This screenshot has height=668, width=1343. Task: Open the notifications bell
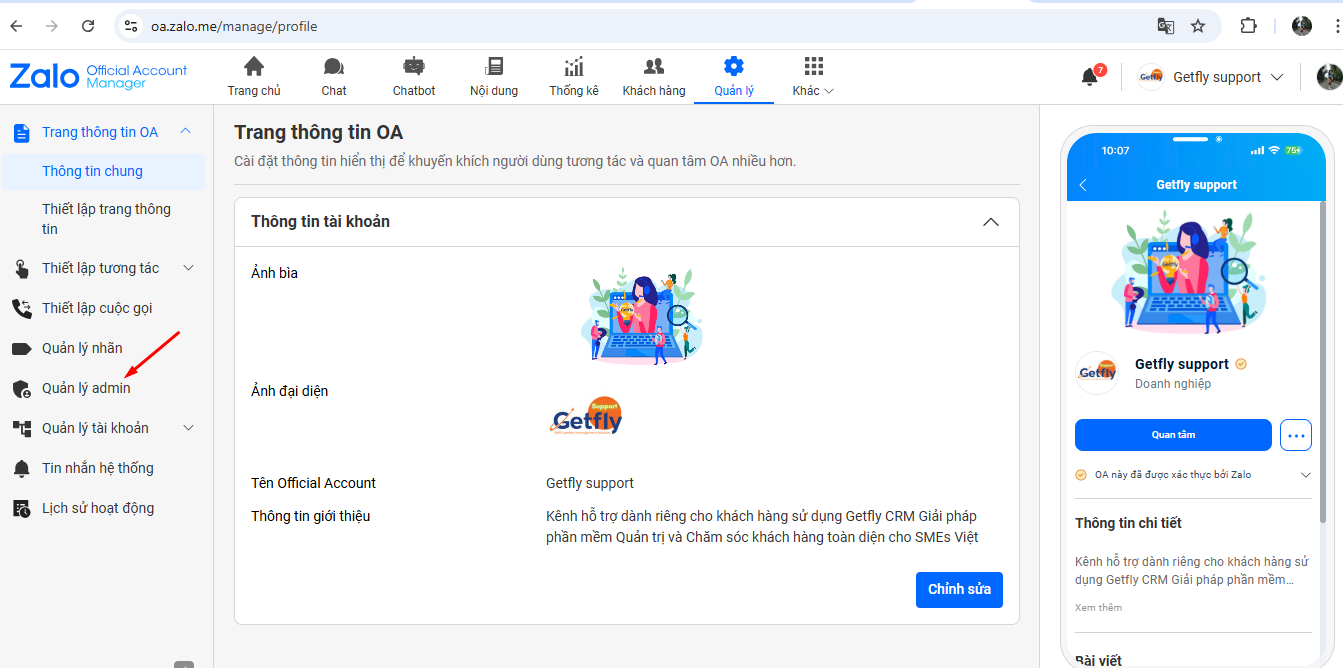tap(1090, 77)
